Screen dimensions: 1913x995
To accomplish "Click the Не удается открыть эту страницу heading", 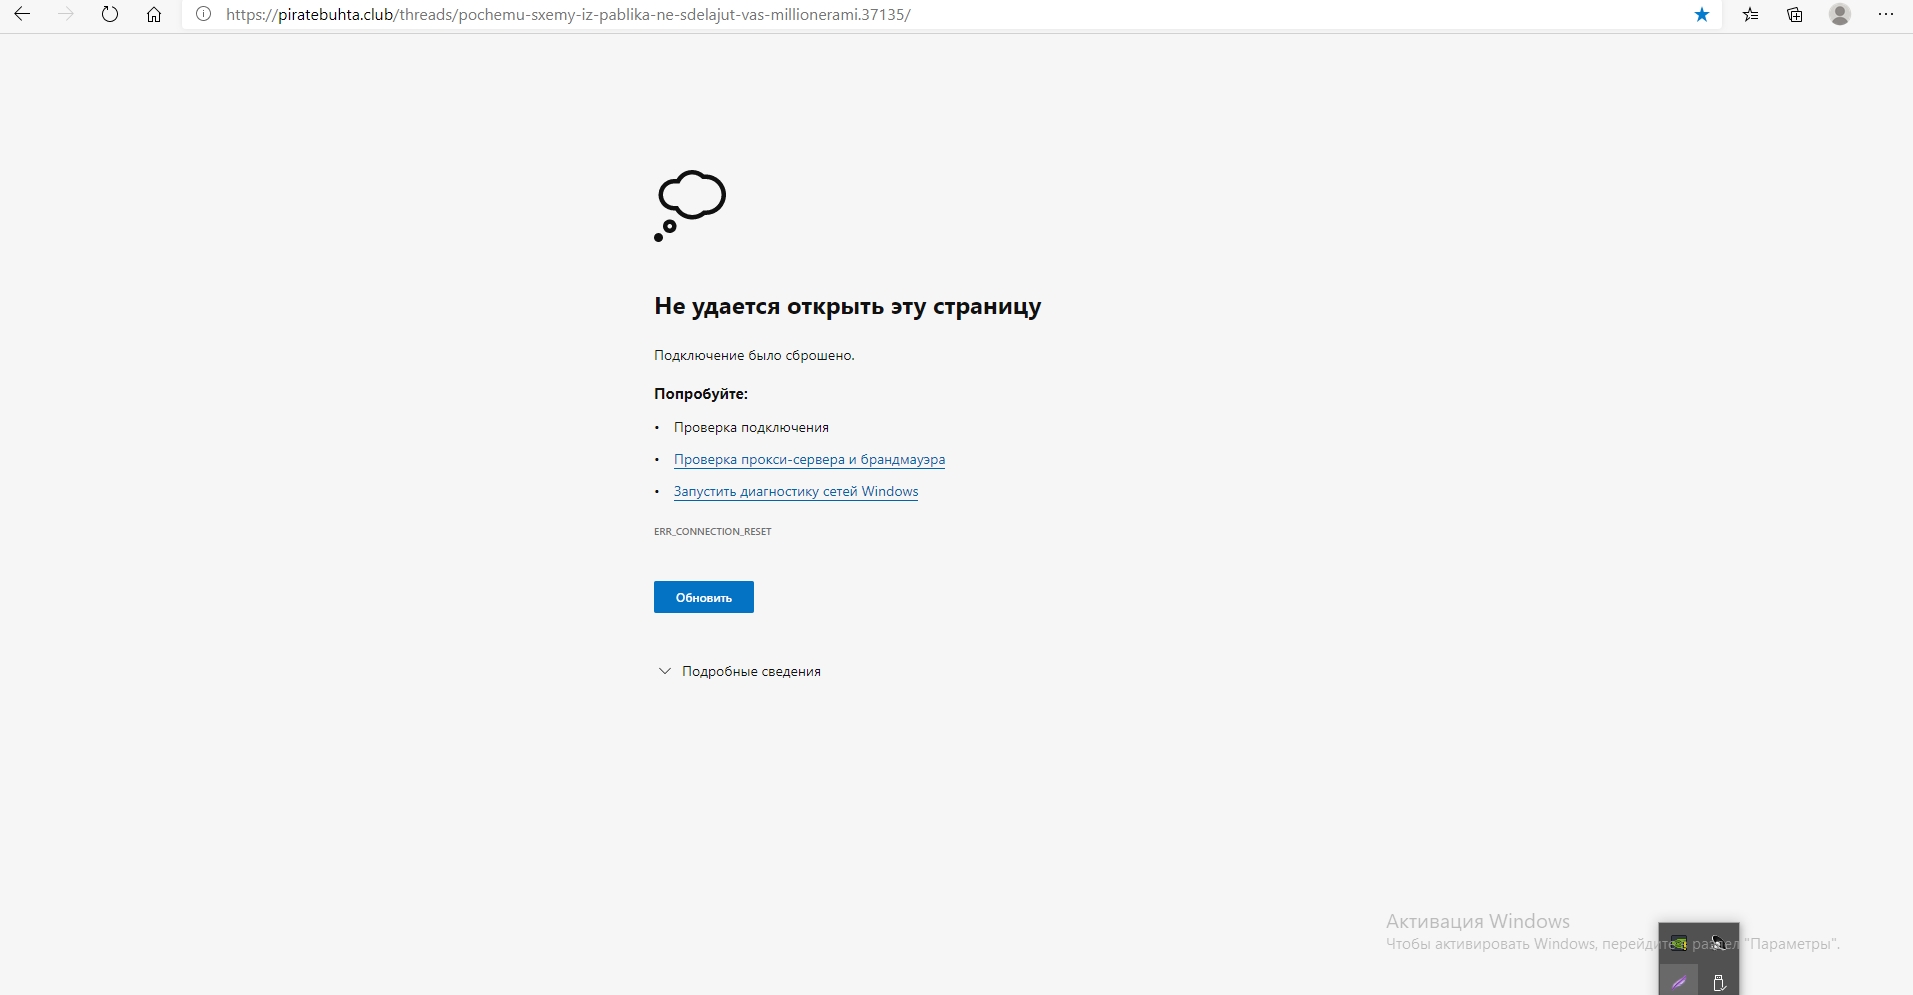I will [x=848, y=307].
